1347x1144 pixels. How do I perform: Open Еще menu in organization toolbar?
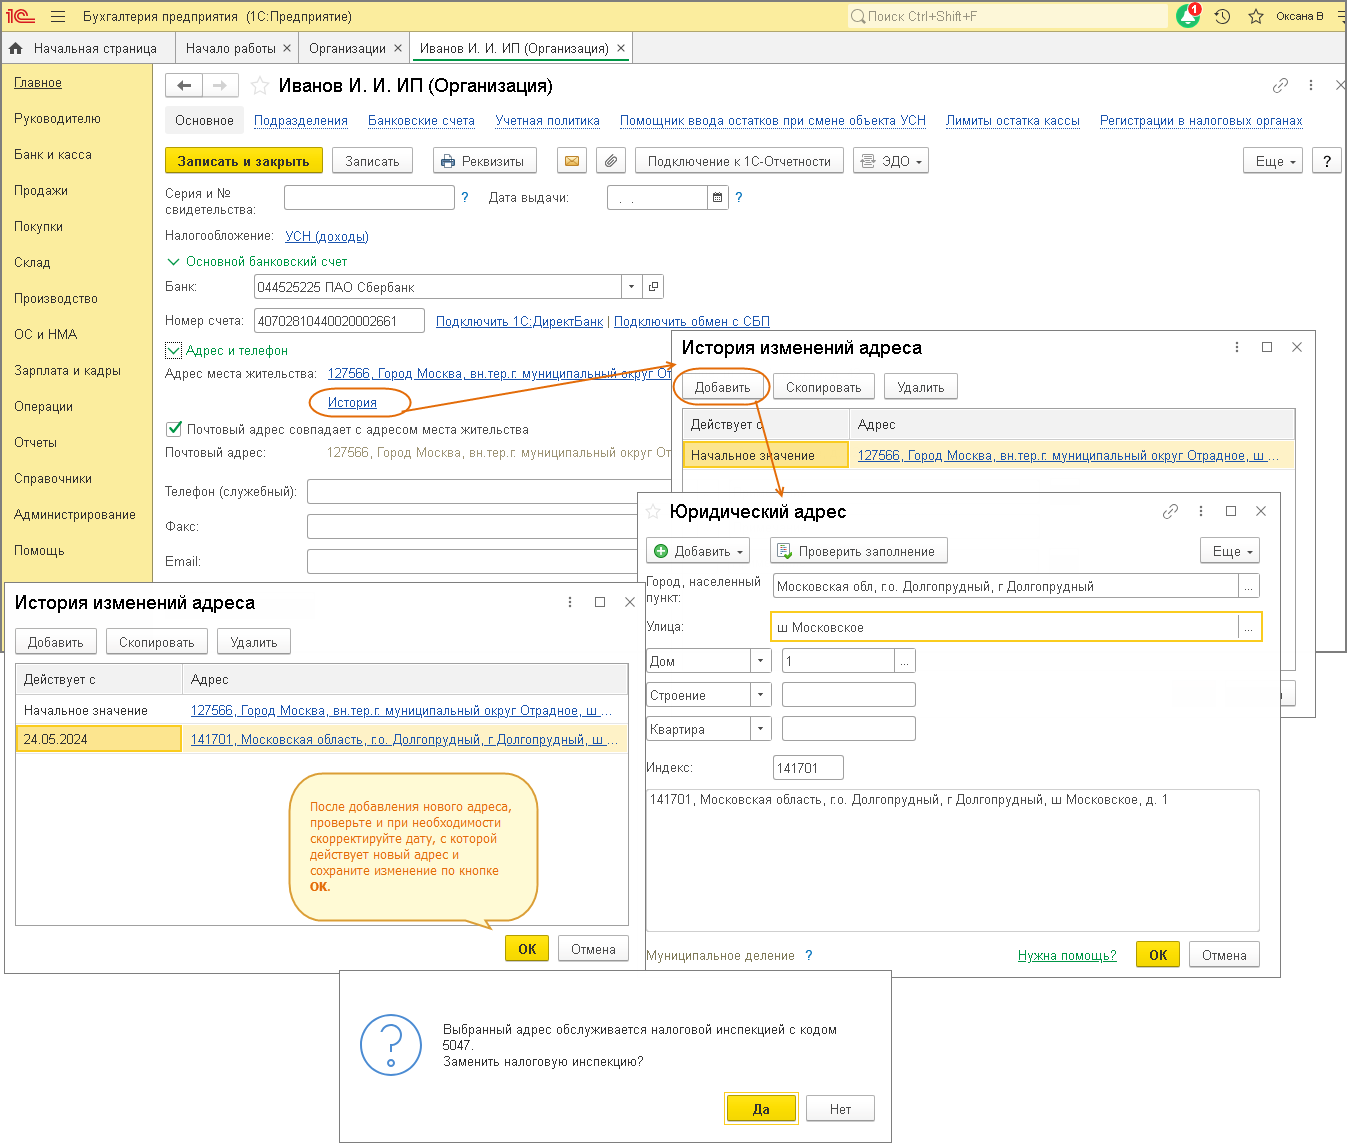pos(1273,161)
